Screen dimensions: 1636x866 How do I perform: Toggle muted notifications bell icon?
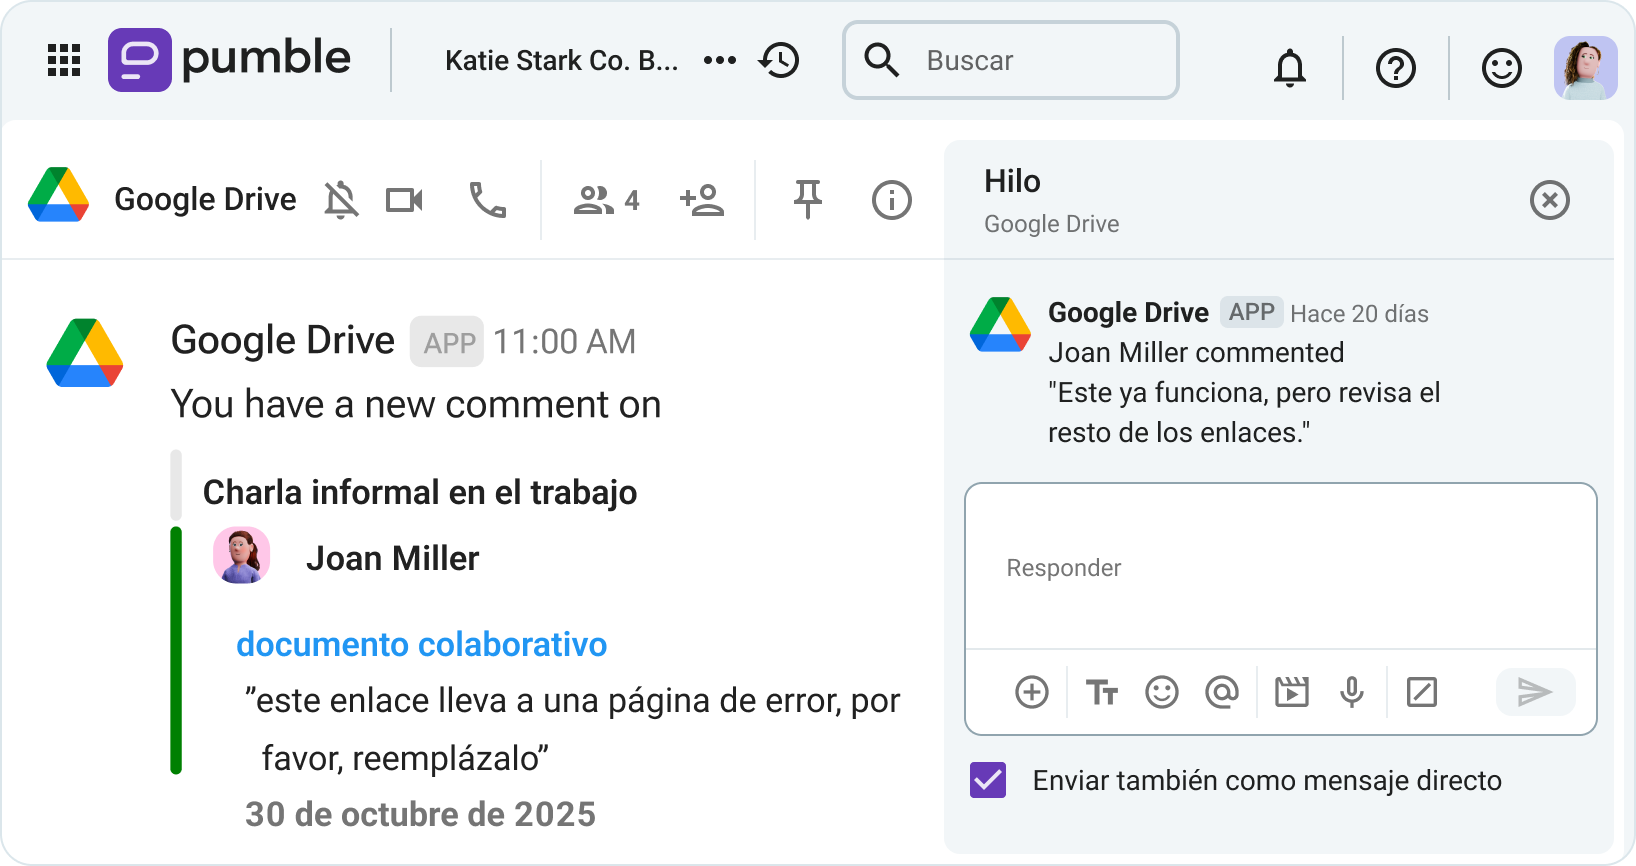click(x=341, y=200)
